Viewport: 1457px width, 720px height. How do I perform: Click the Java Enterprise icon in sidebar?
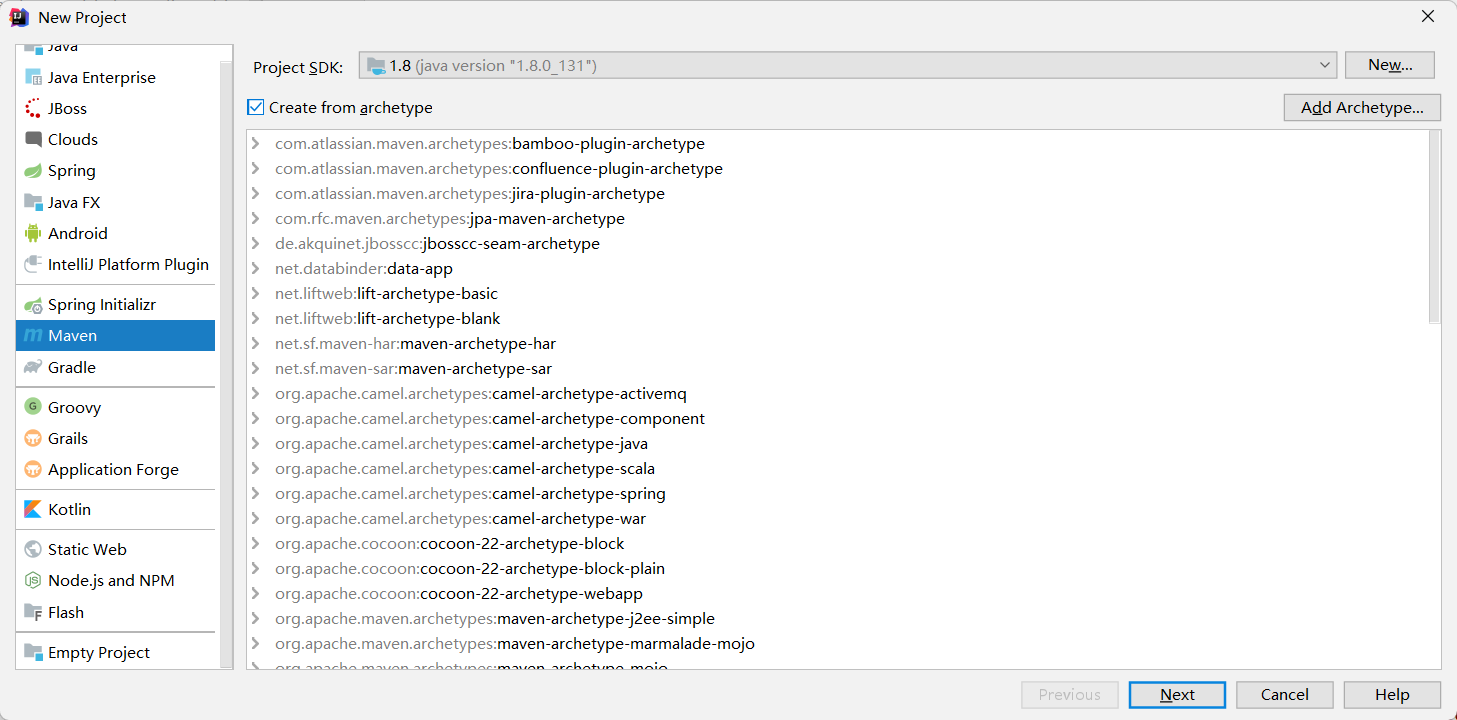(x=33, y=77)
